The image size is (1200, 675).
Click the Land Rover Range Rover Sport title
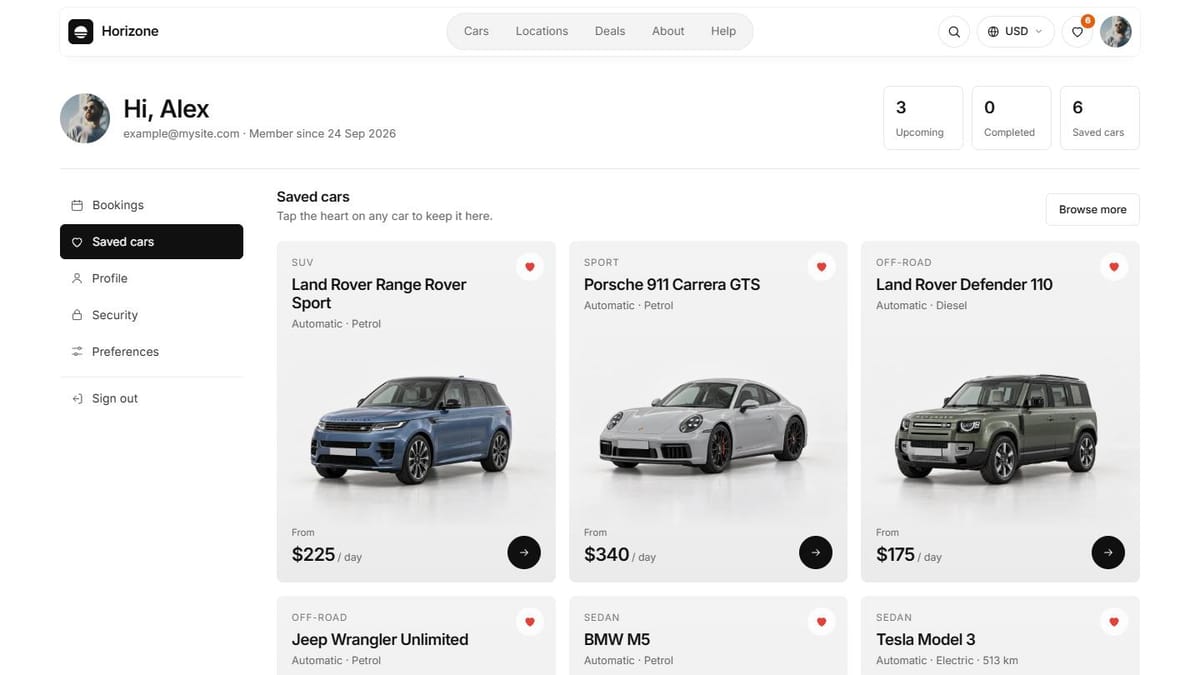379,294
